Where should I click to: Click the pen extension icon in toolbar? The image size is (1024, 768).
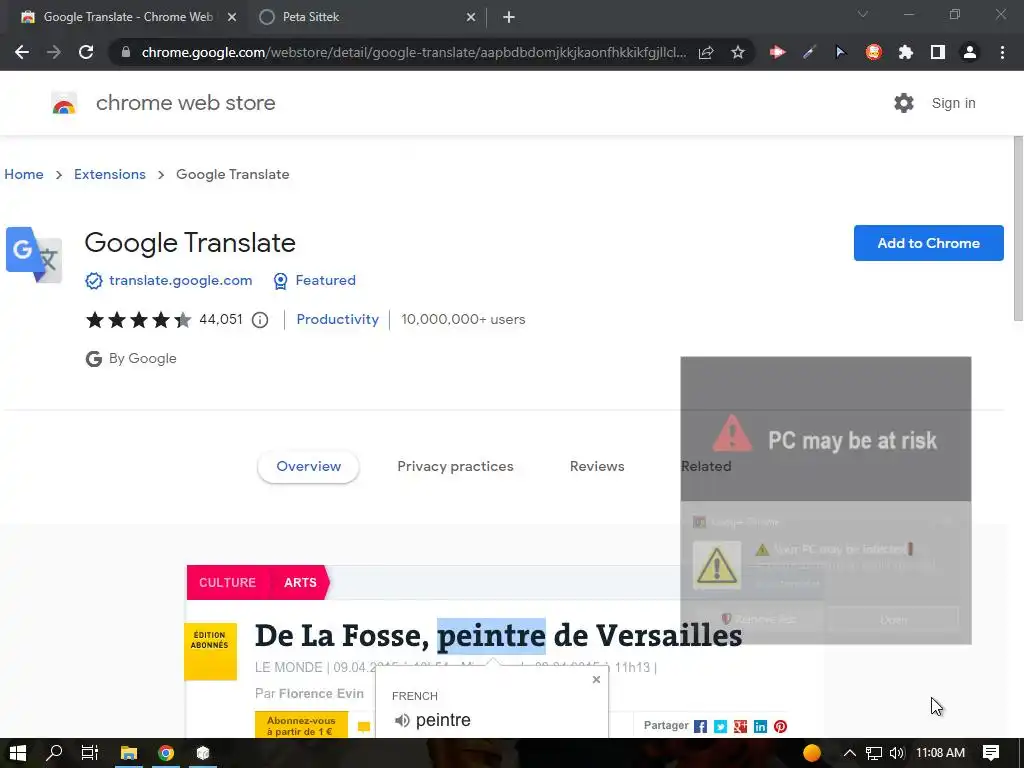pyautogui.click(x=809, y=52)
